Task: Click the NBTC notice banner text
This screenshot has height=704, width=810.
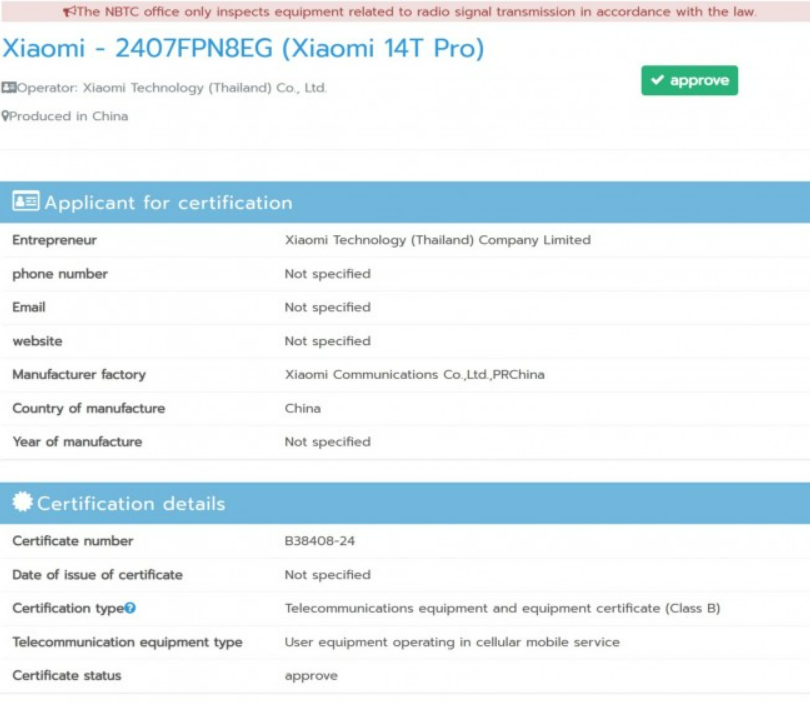Action: (416, 11)
